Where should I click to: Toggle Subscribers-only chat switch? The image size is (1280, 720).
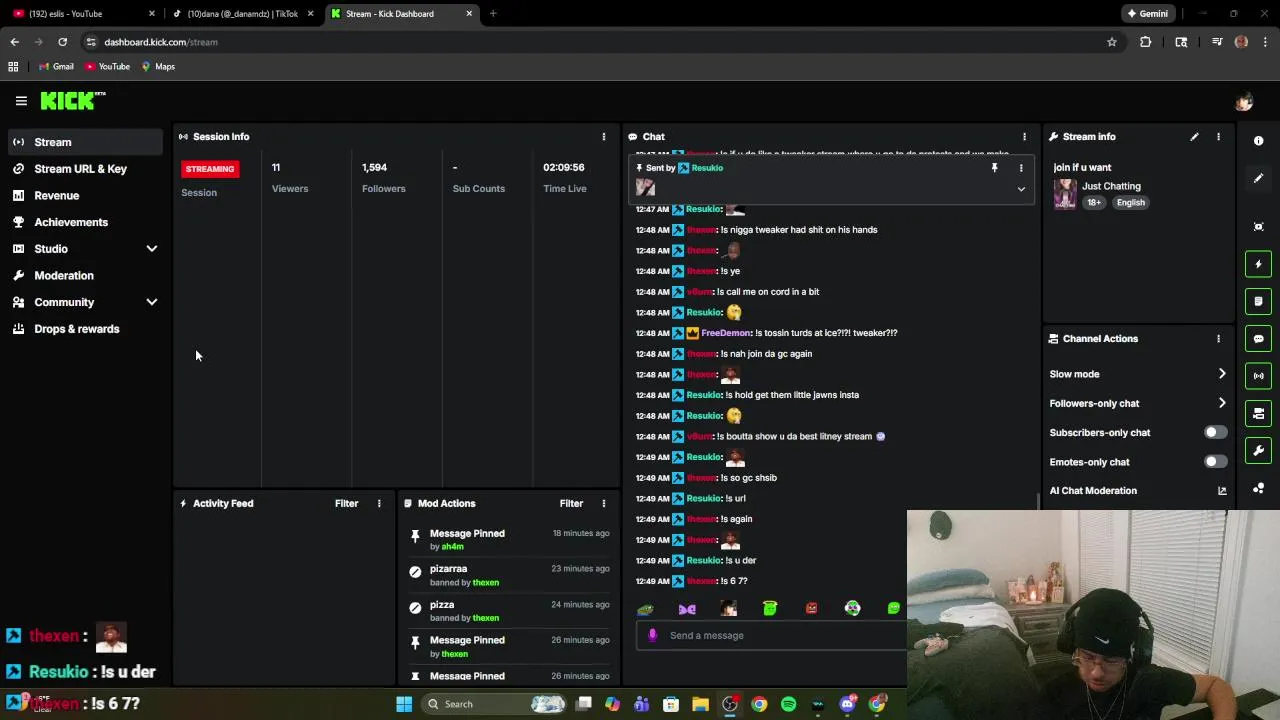pos(1214,433)
